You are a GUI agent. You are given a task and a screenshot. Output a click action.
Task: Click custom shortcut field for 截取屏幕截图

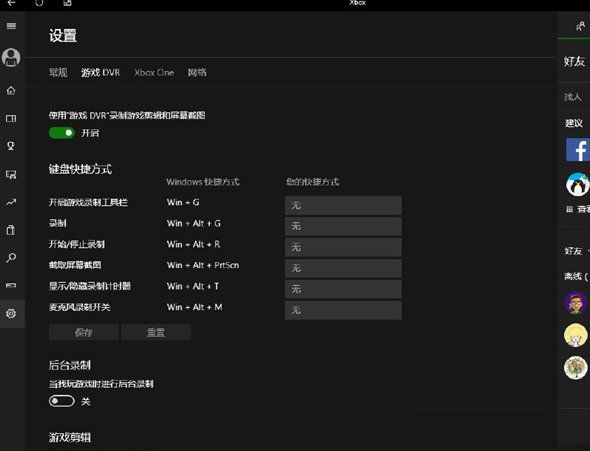(x=343, y=268)
